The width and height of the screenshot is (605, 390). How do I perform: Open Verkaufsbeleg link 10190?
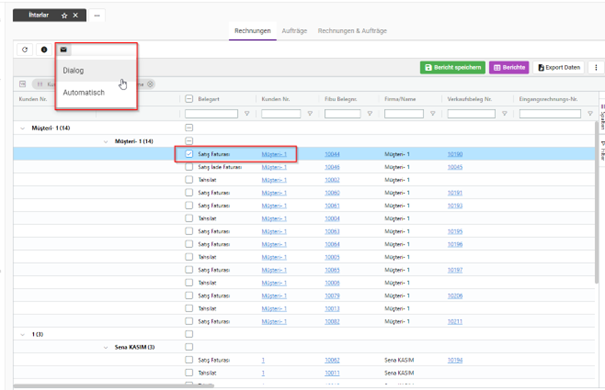tap(455, 154)
